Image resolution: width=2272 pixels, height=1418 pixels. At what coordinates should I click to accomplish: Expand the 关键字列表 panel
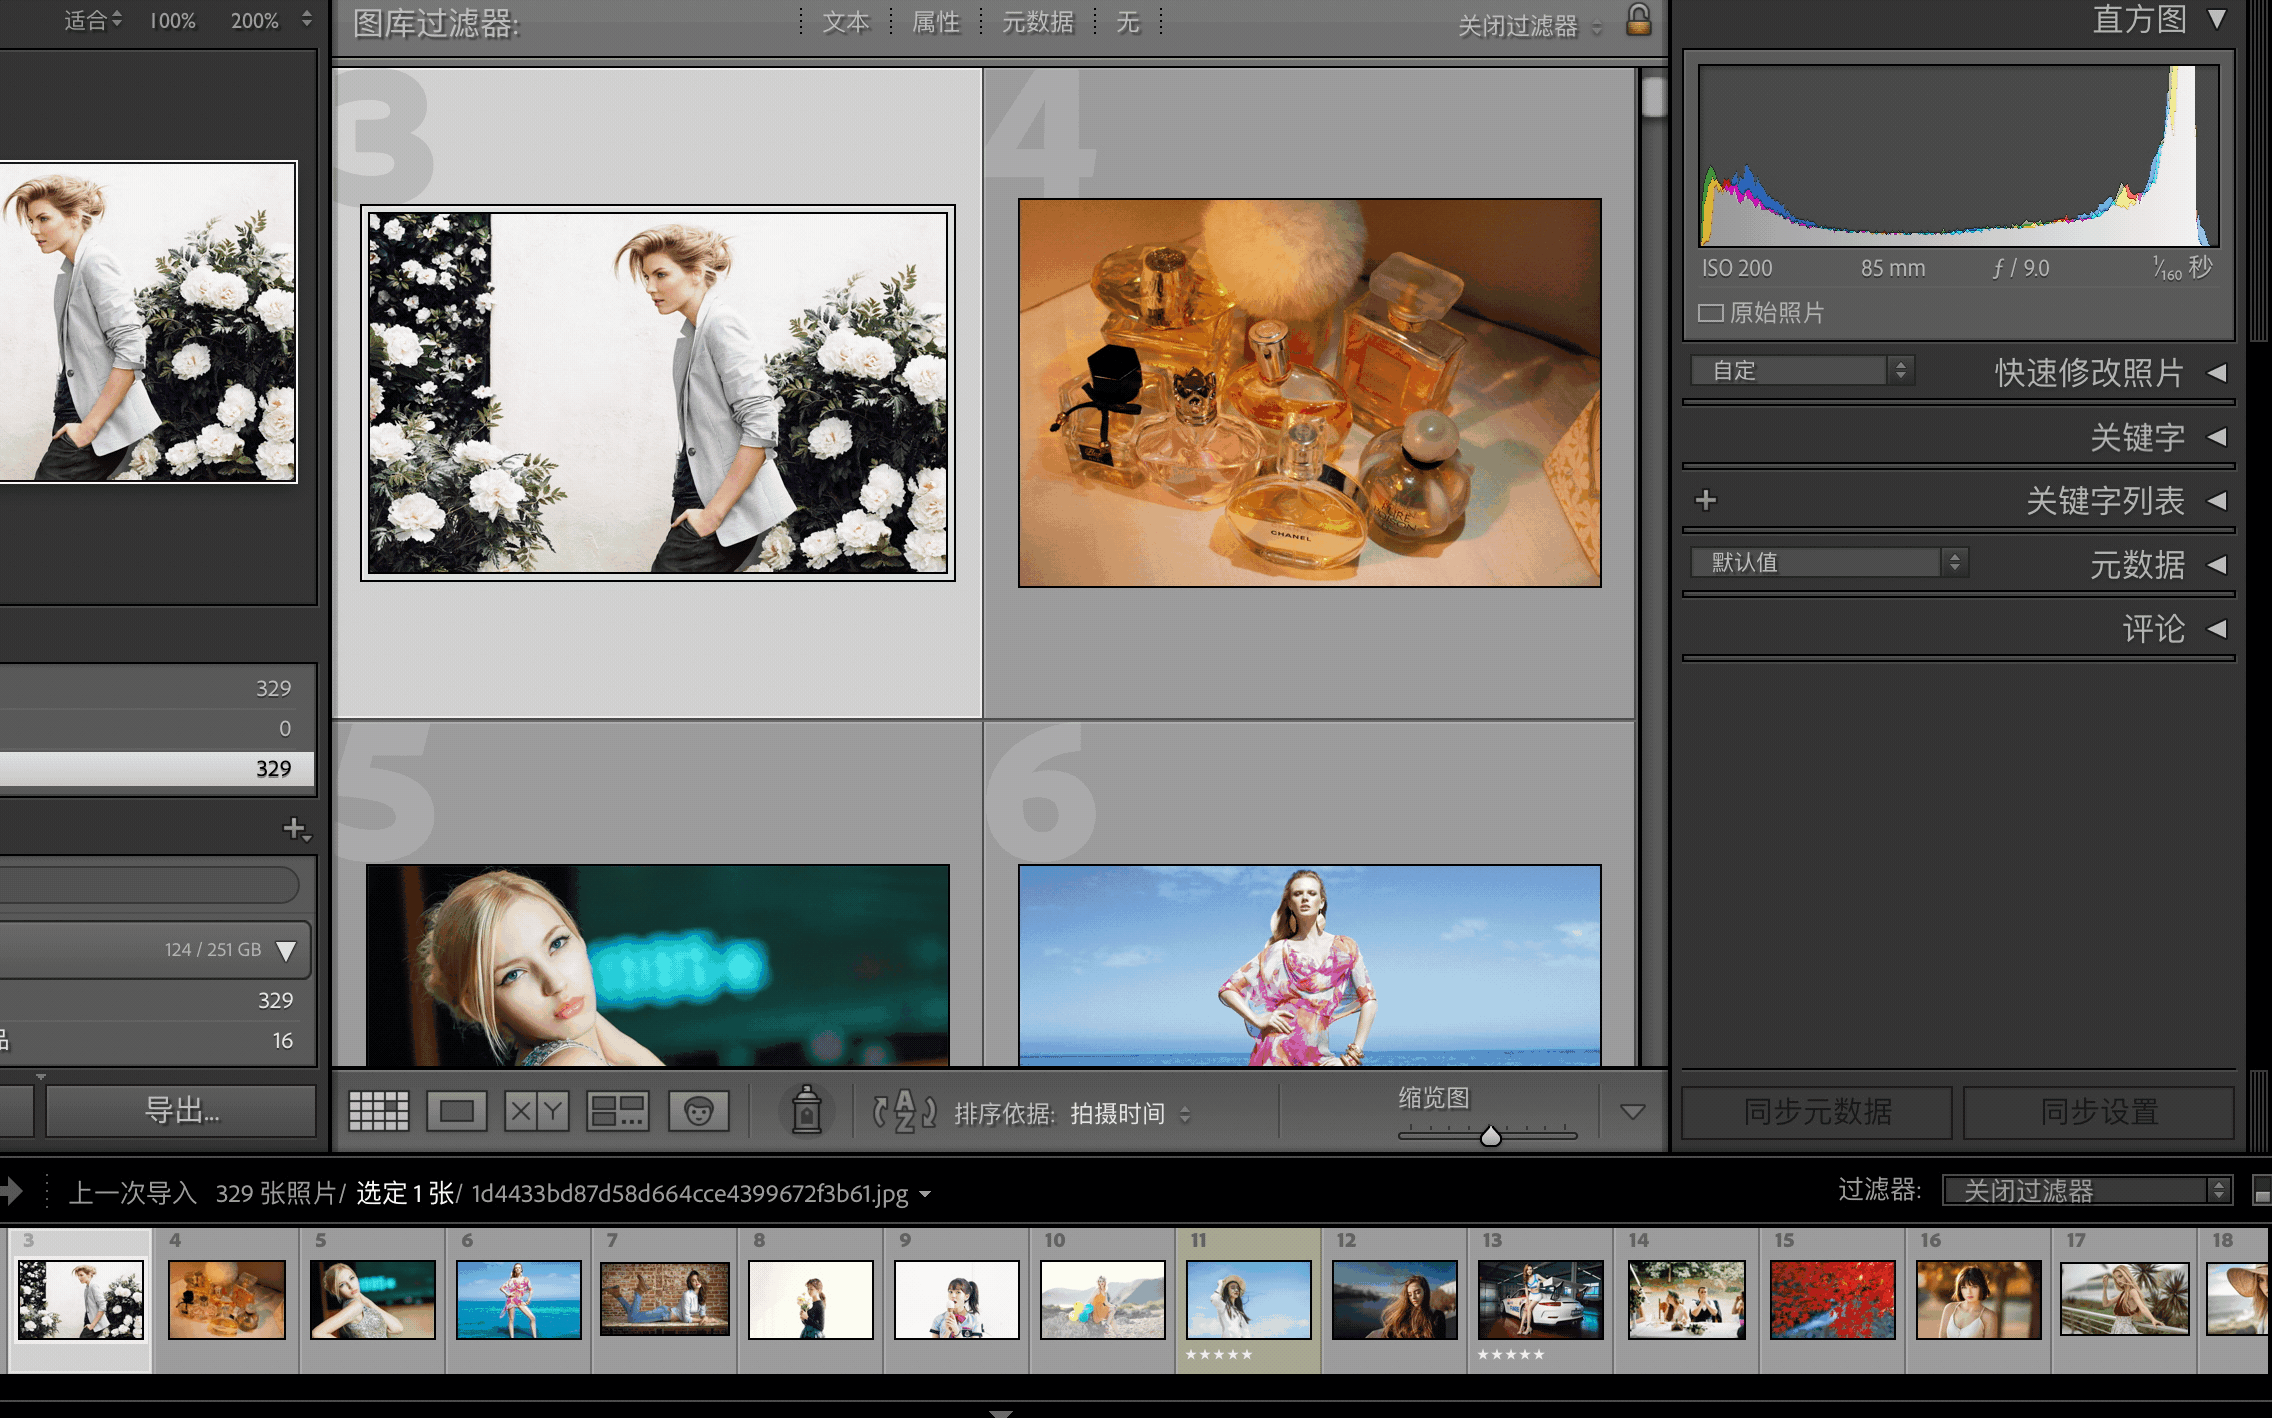(2216, 500)
